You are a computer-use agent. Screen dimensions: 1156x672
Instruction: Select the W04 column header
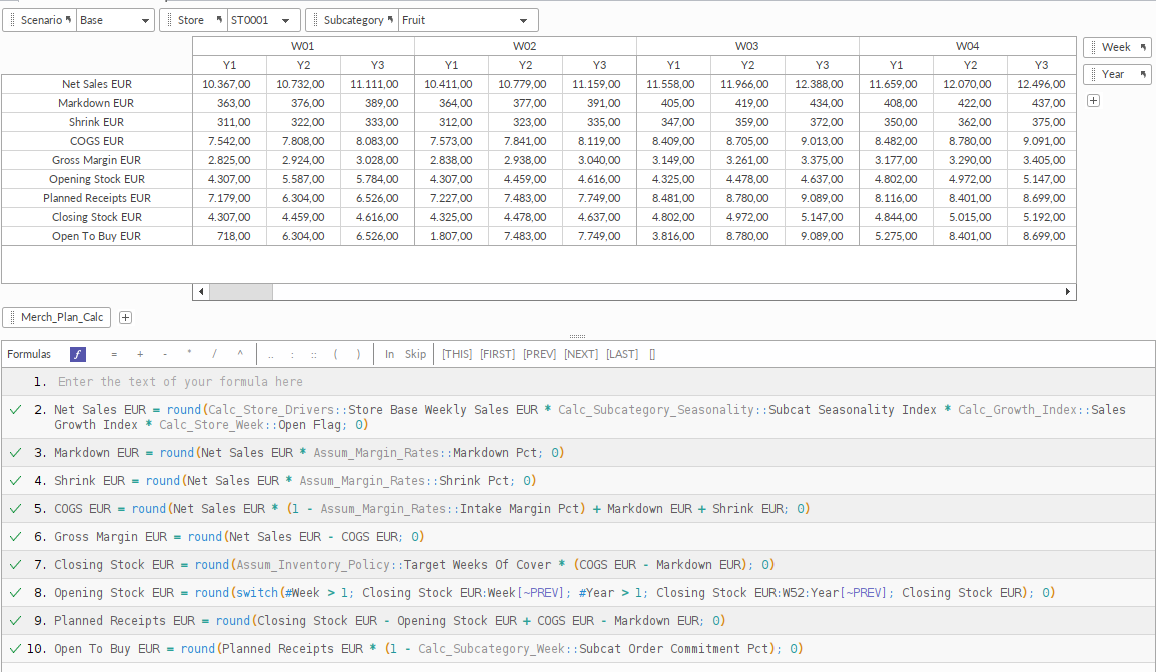[x=967, y=46]
